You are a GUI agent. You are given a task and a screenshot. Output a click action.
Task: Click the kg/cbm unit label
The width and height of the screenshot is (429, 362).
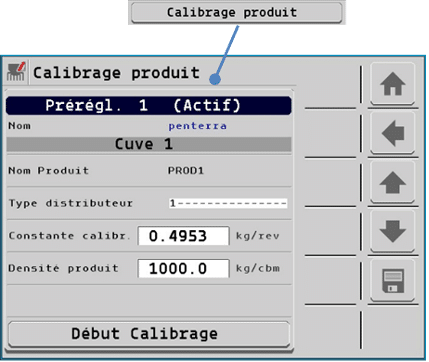[x=258, y=268]
